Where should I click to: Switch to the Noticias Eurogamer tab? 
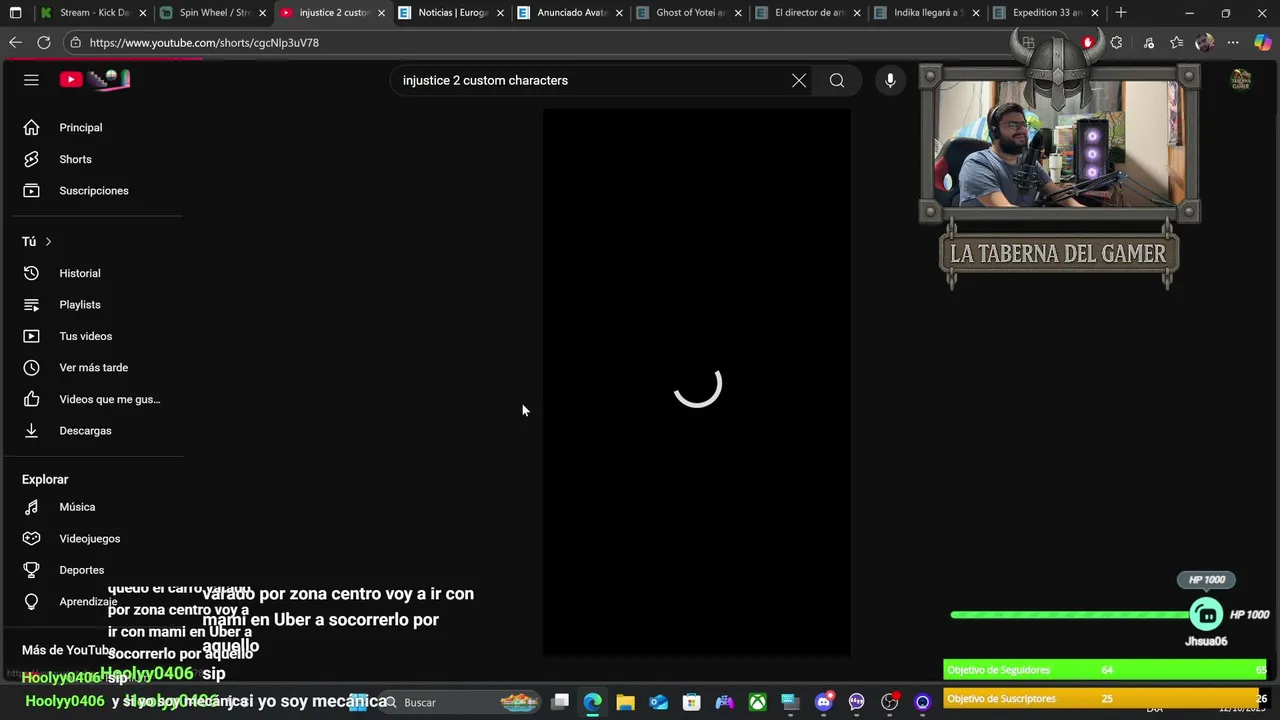[451, 13]
